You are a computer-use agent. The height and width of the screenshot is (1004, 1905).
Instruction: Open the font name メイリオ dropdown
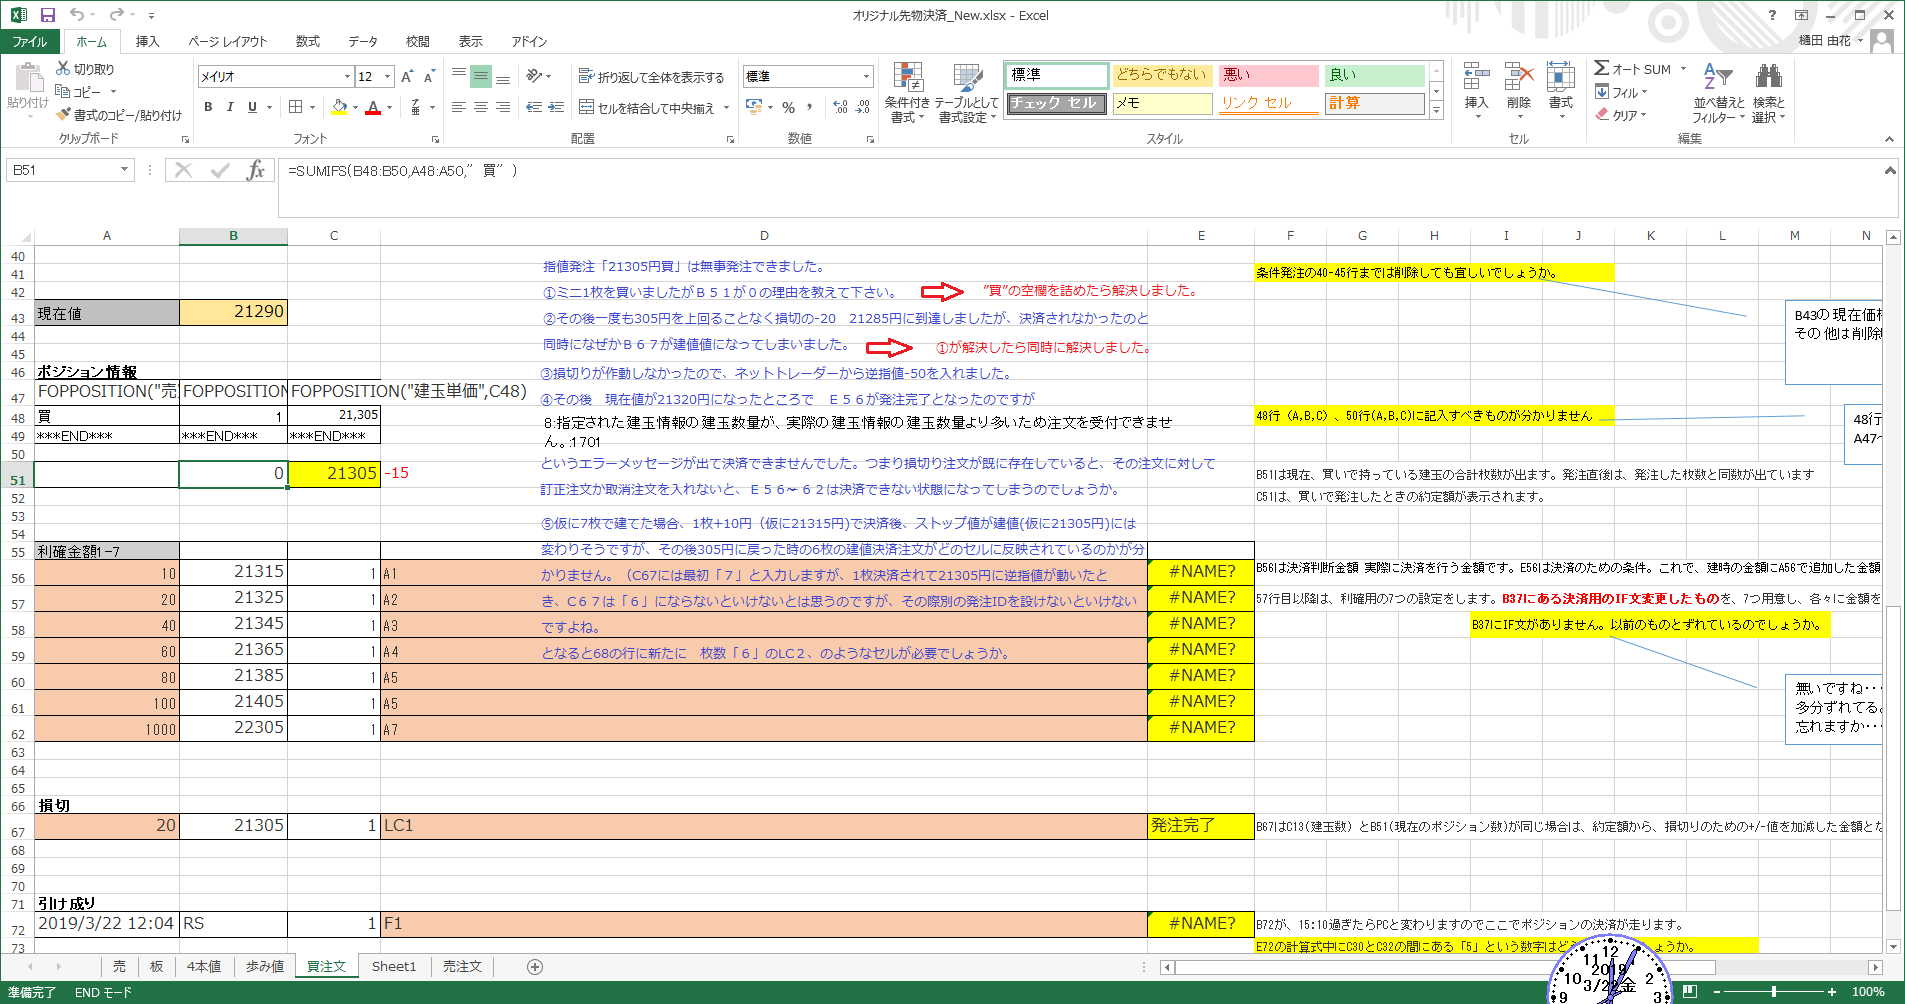tap(347, 77)
